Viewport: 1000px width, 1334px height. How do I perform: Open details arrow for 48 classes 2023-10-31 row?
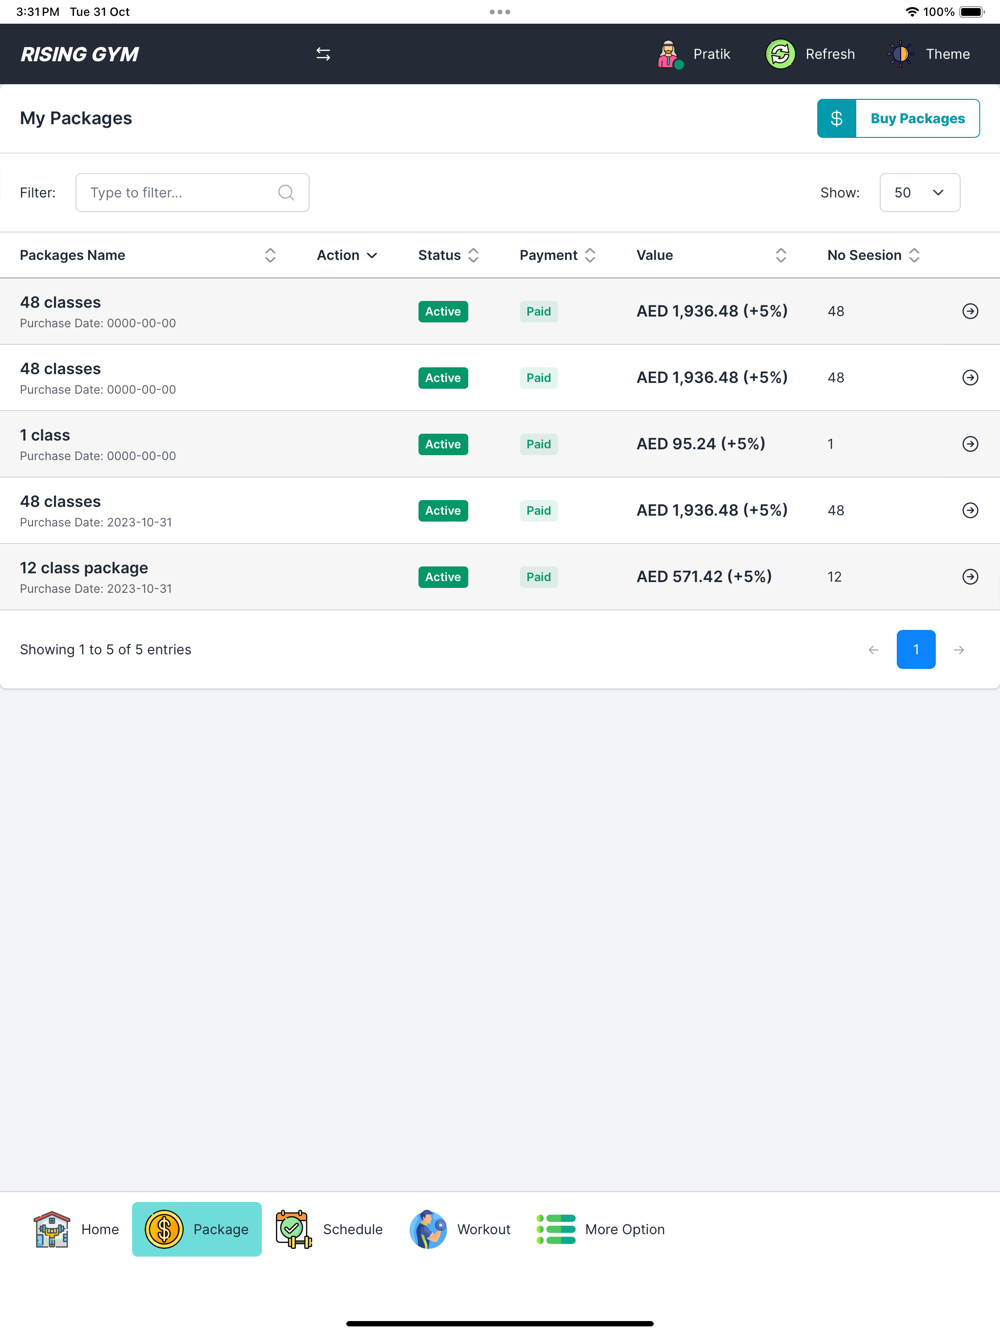point(970,510)
